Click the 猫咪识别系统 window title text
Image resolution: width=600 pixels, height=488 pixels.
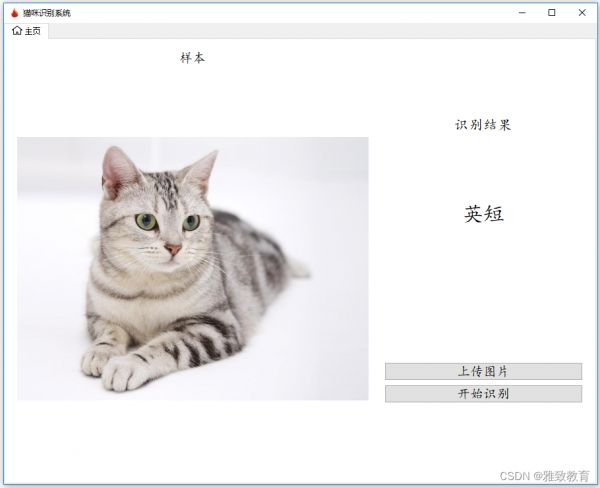[47, 13]
